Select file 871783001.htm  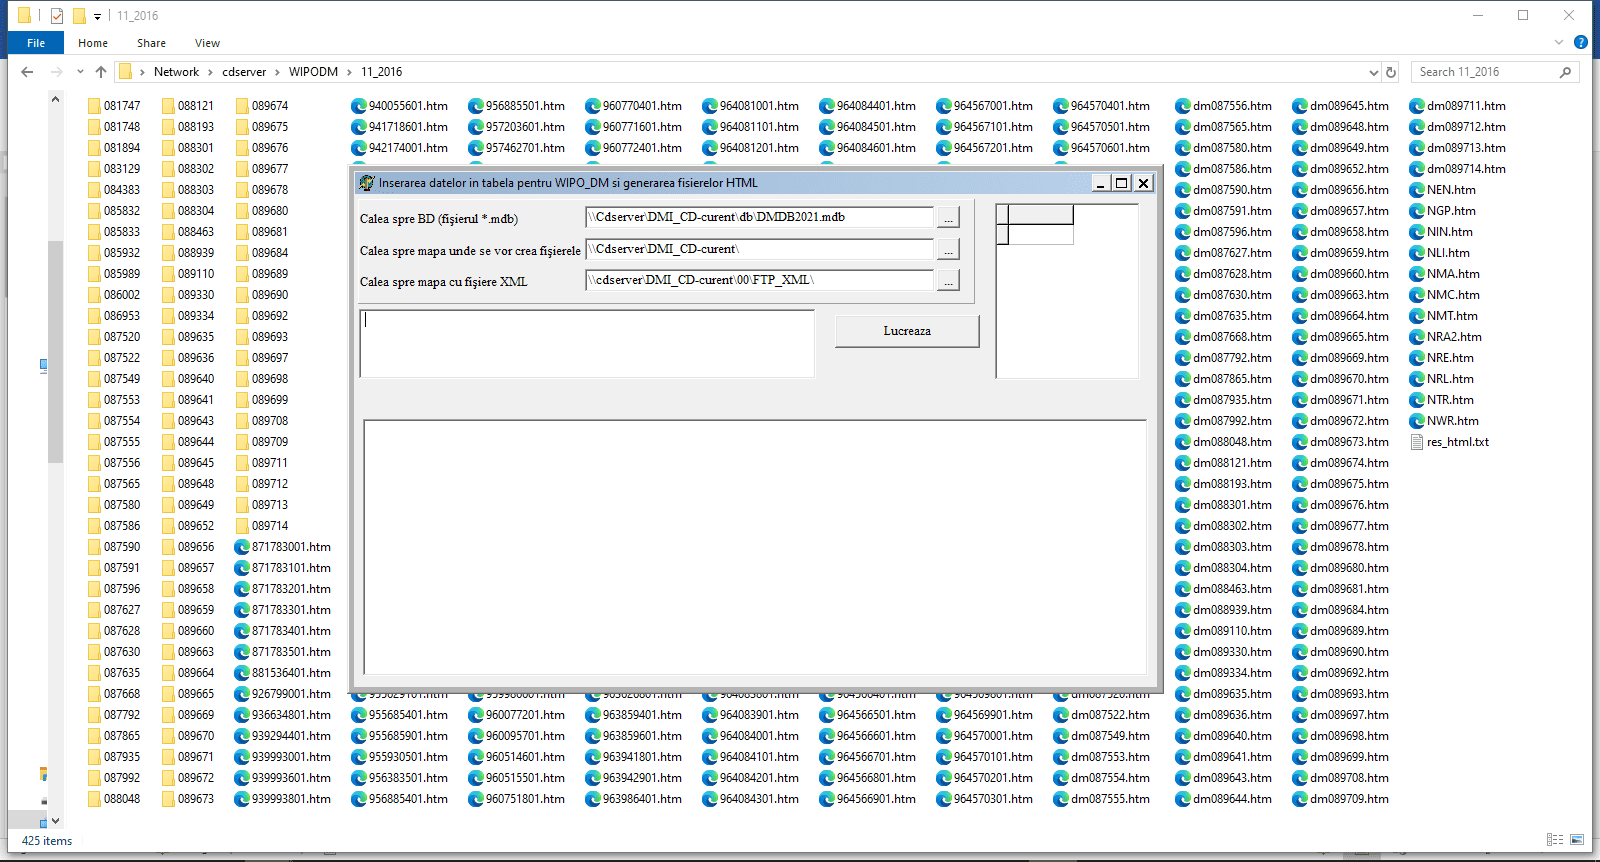click(282, 547)
